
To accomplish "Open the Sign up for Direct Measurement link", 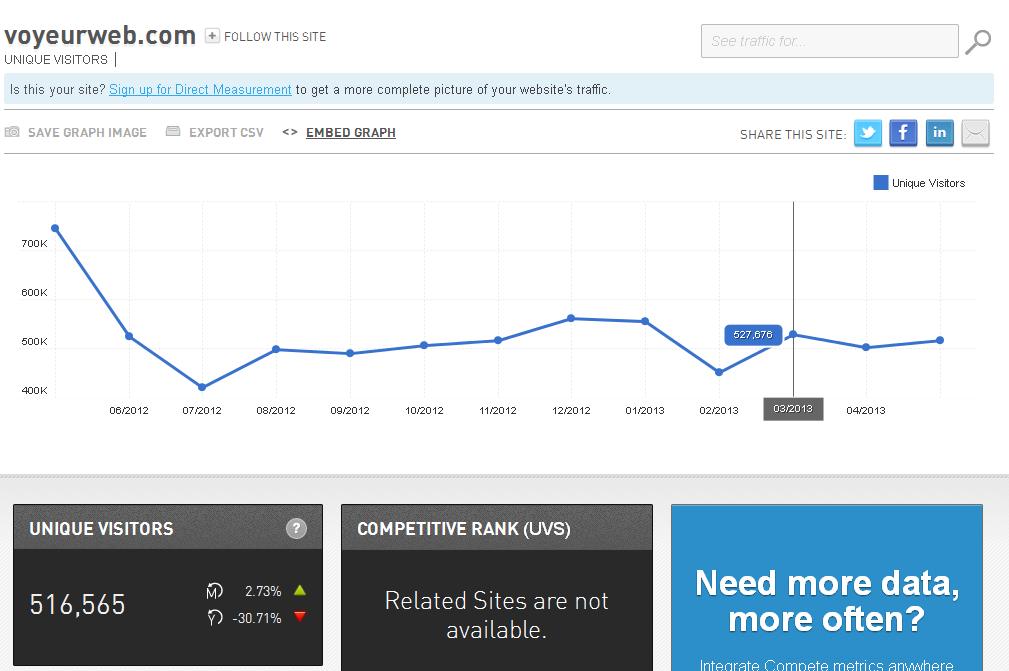I will tap(200, 89).
